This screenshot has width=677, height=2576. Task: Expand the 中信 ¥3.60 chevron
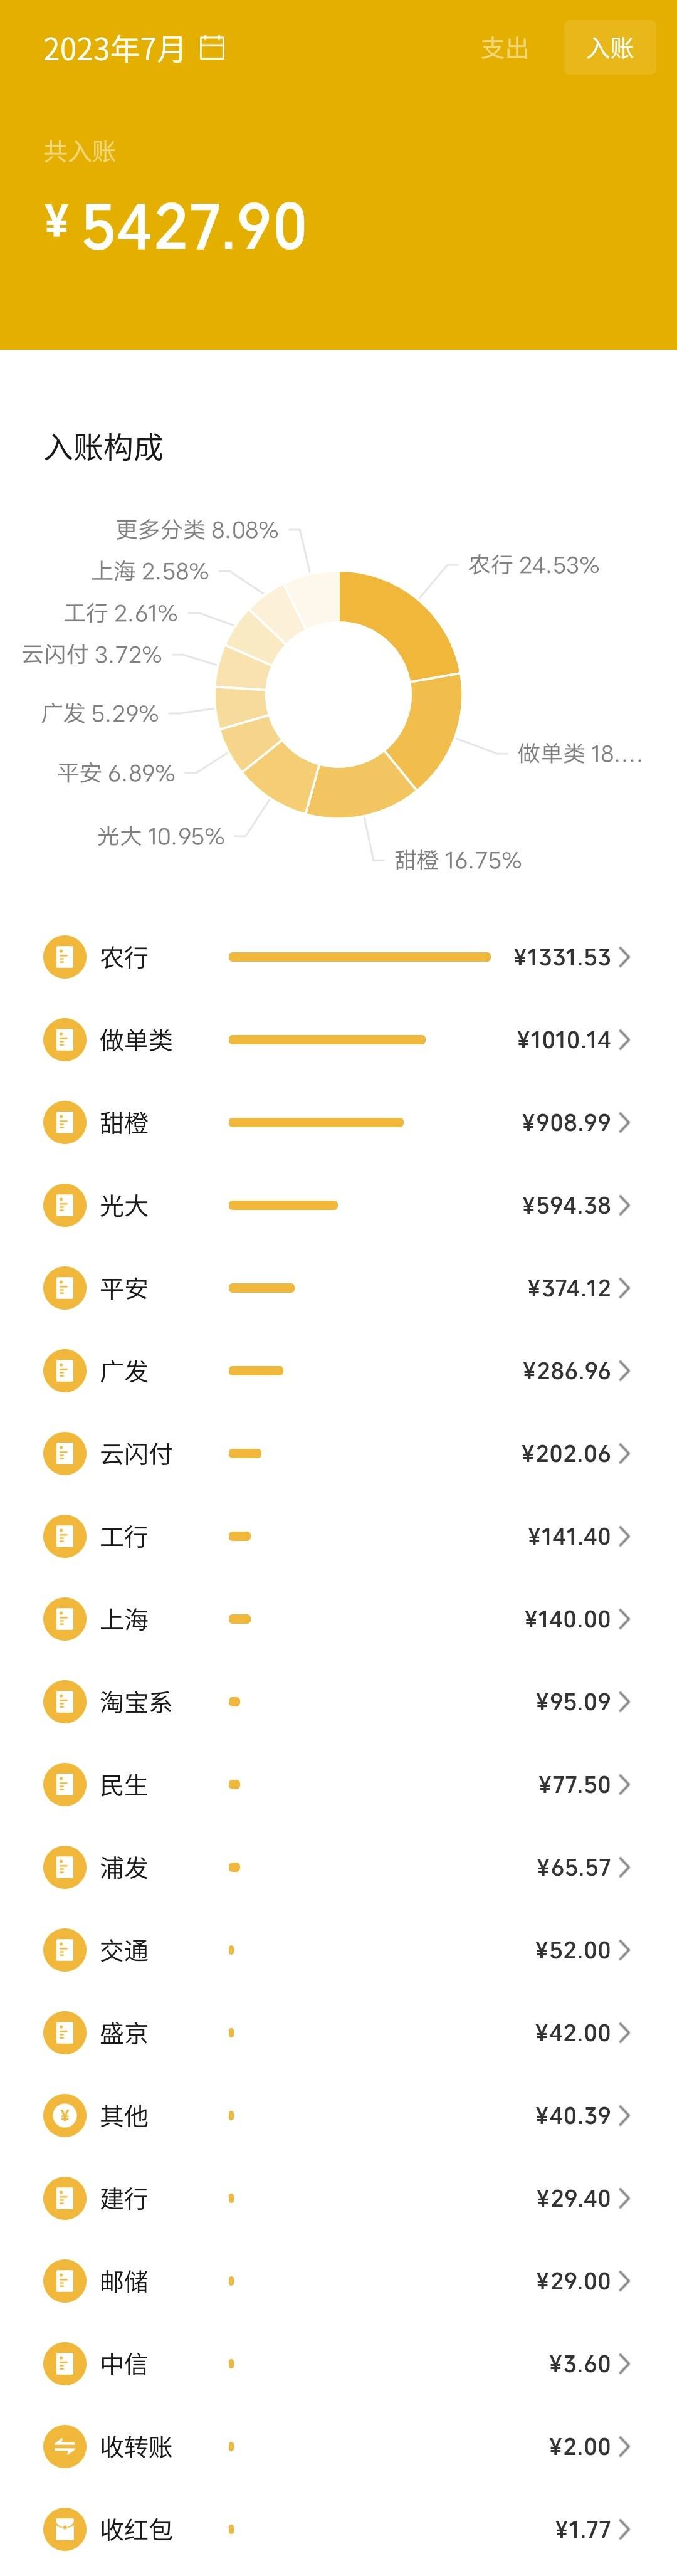[624, 2363]
